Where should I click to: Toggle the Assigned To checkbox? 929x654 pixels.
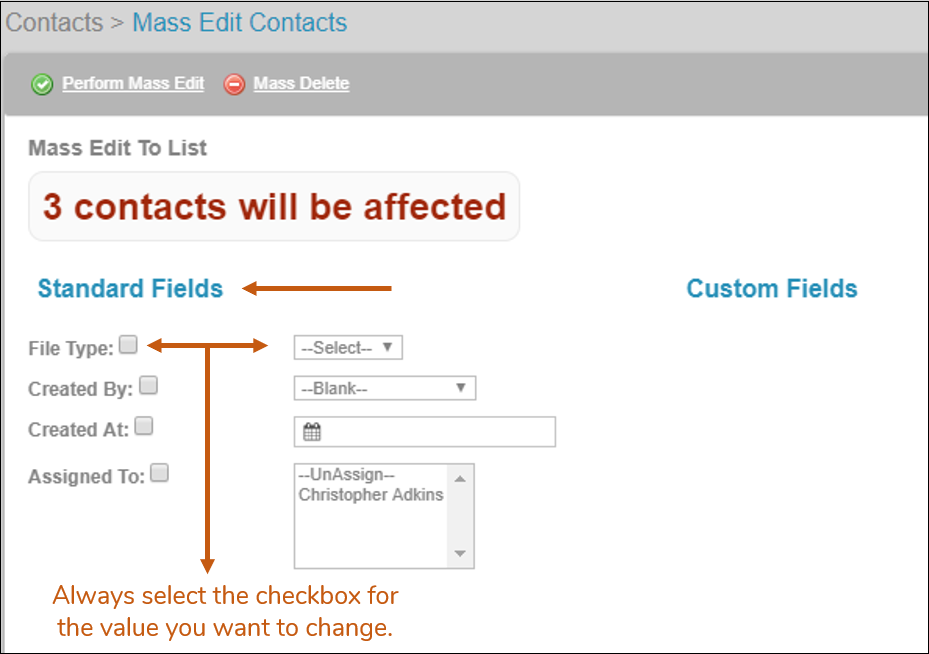pyautogui.click(x=159, y=471)
